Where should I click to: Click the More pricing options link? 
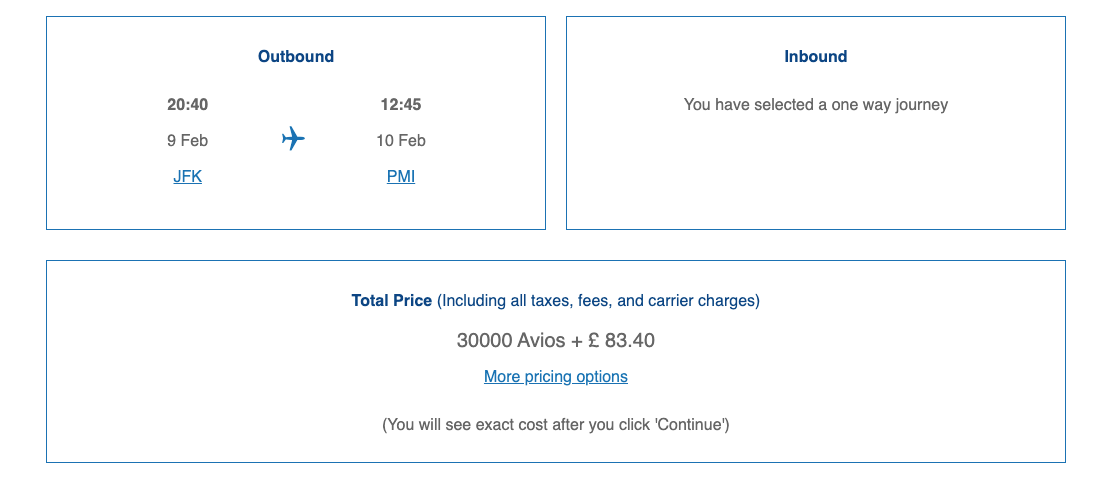pyautogui.click(x=556, y=377)
